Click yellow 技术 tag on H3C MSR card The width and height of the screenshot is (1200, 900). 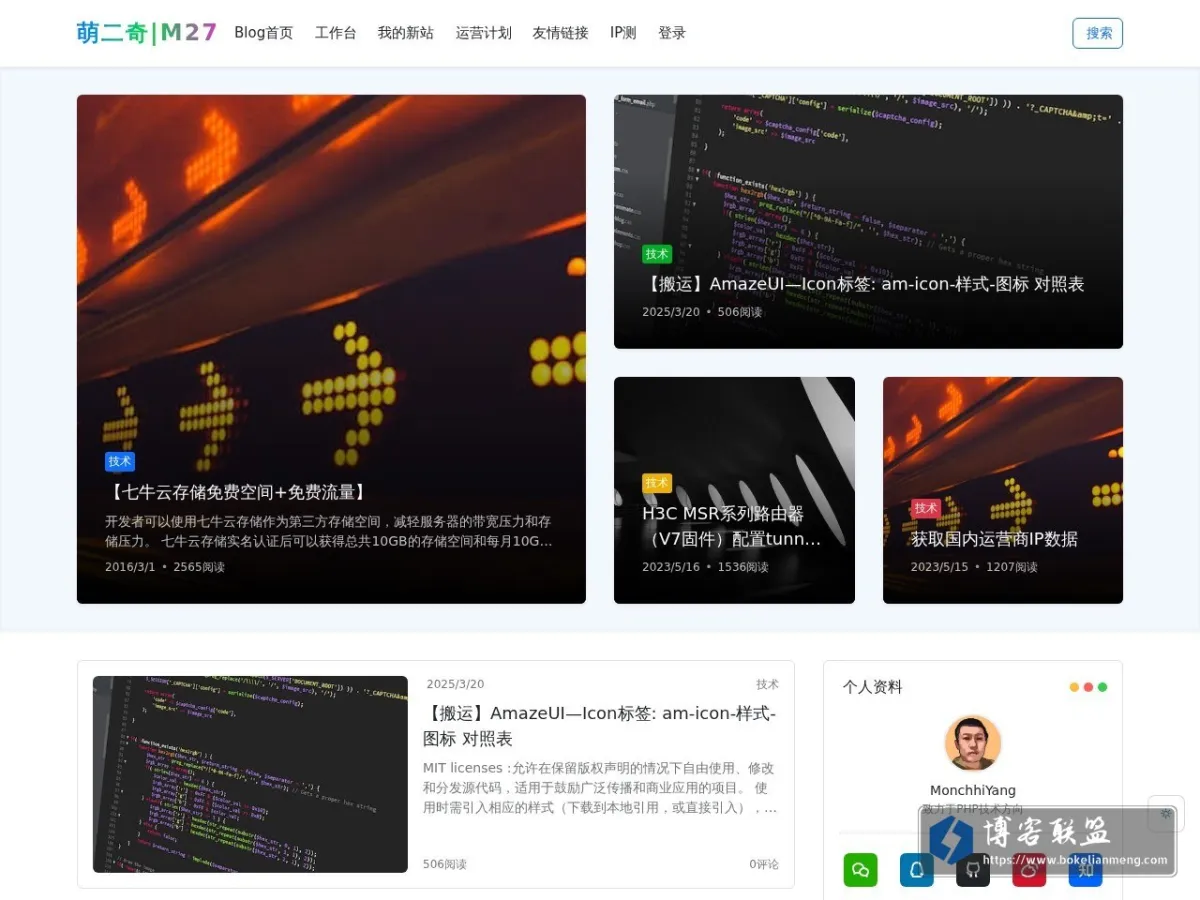click(657, 483)
